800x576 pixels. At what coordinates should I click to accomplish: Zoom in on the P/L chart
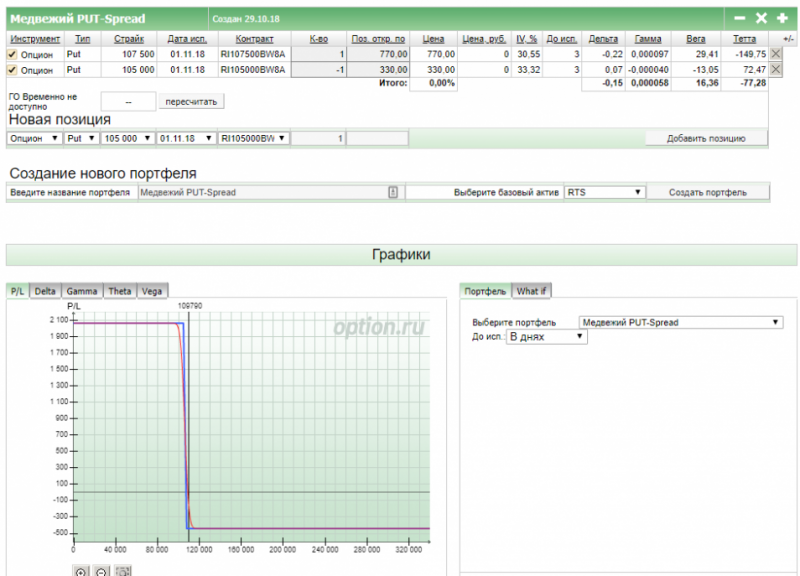(81, 572)
